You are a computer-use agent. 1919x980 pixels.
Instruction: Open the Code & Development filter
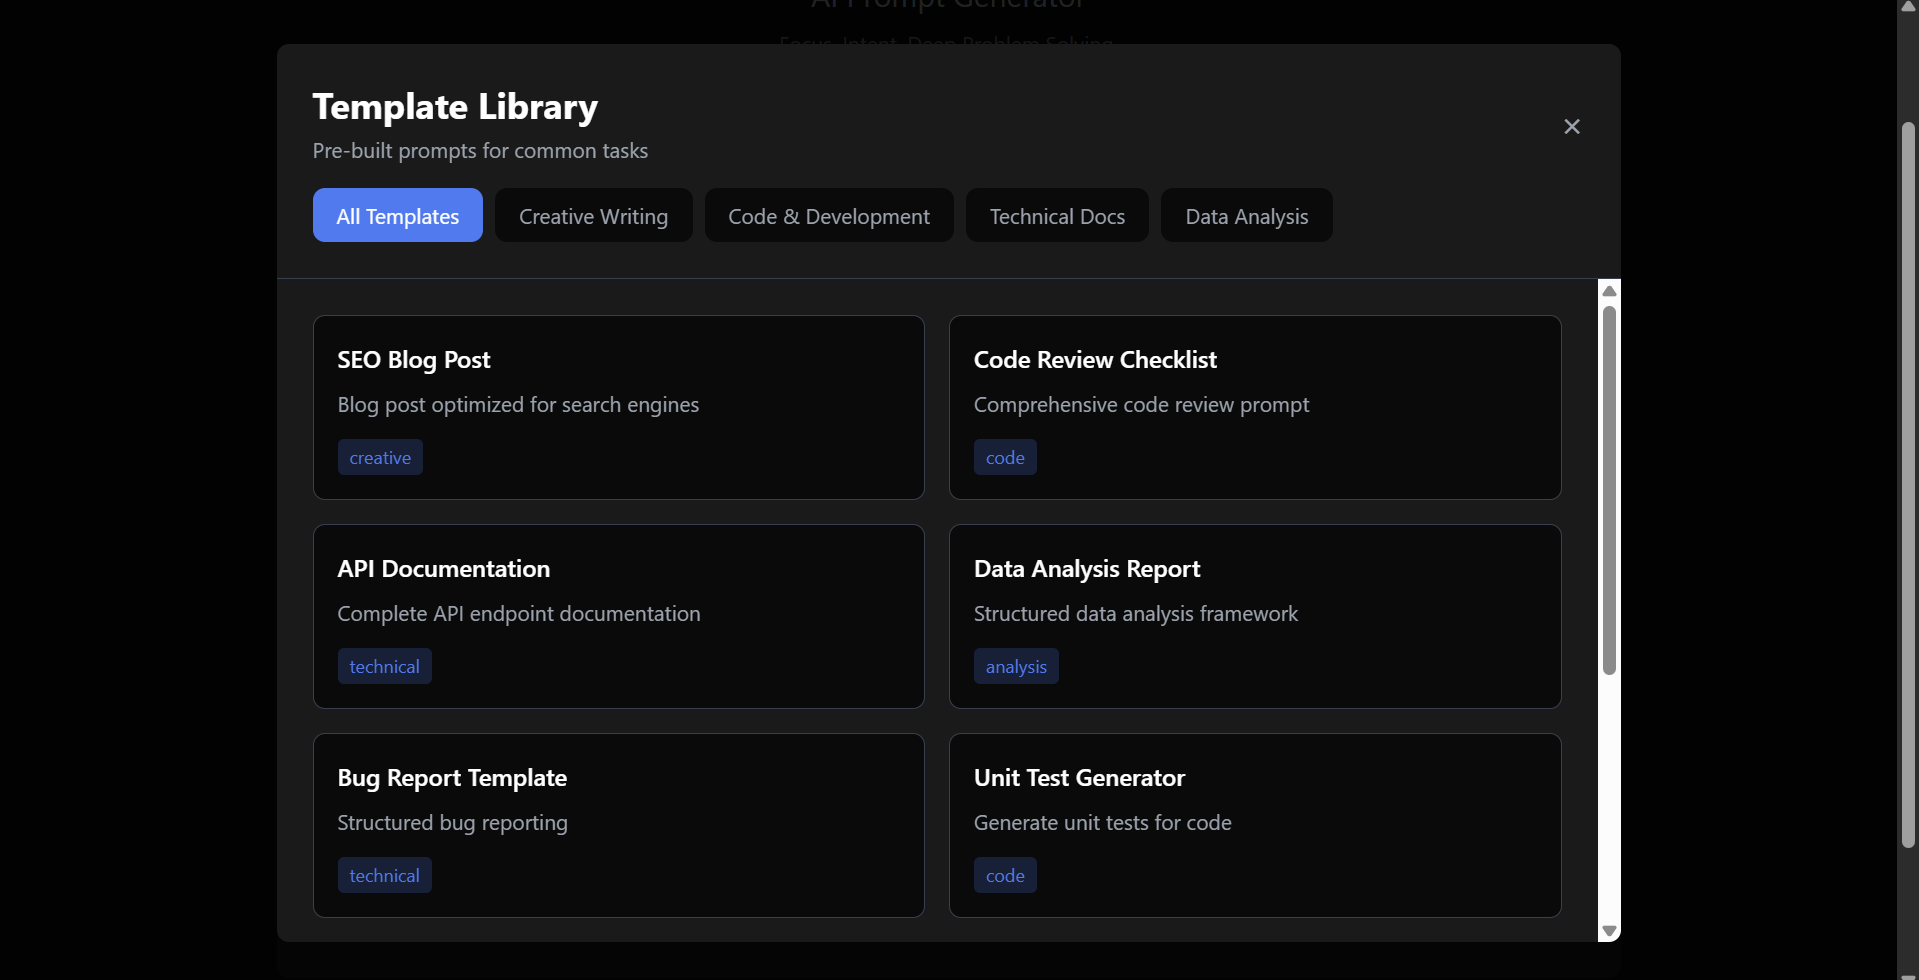tap(829, 215)
